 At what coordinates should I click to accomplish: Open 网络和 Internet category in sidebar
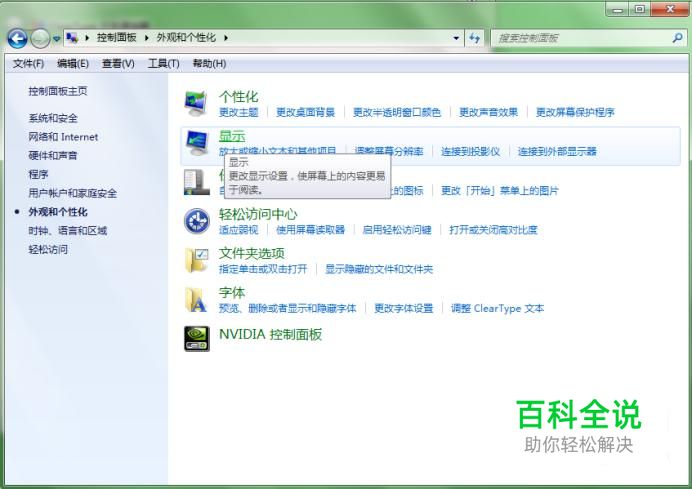point(63,137)
